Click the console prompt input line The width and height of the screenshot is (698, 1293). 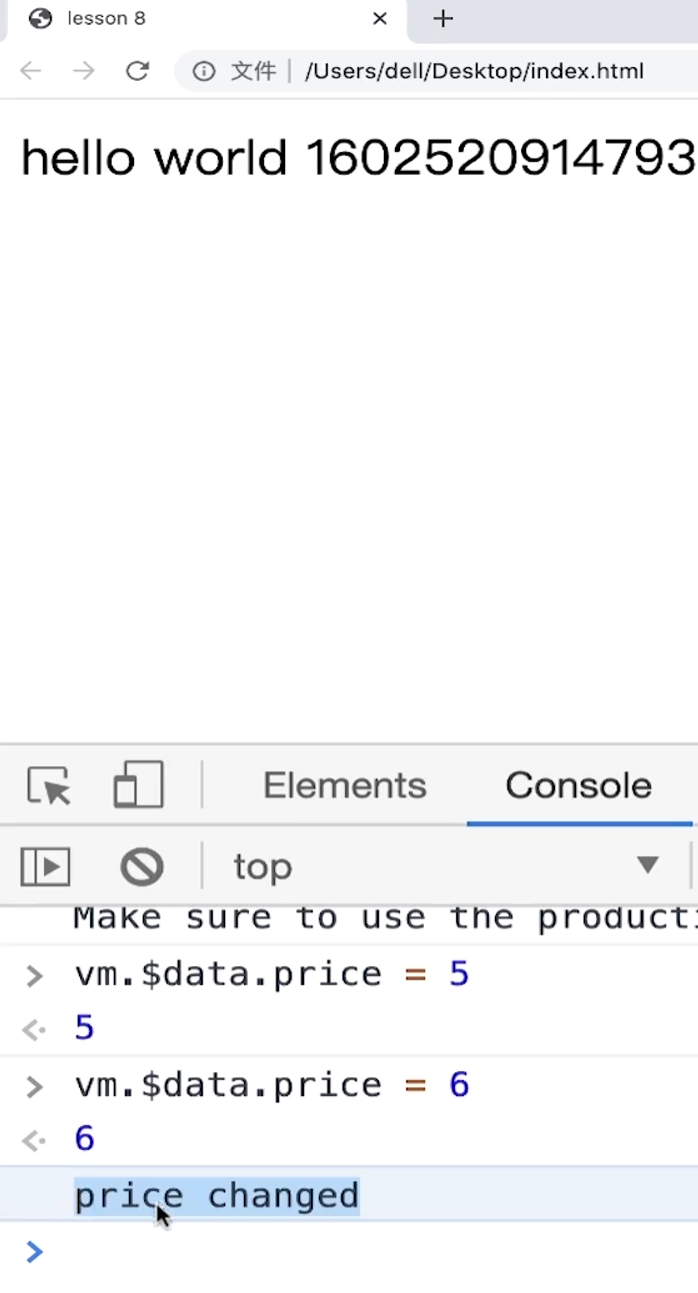pos(360,1252)
